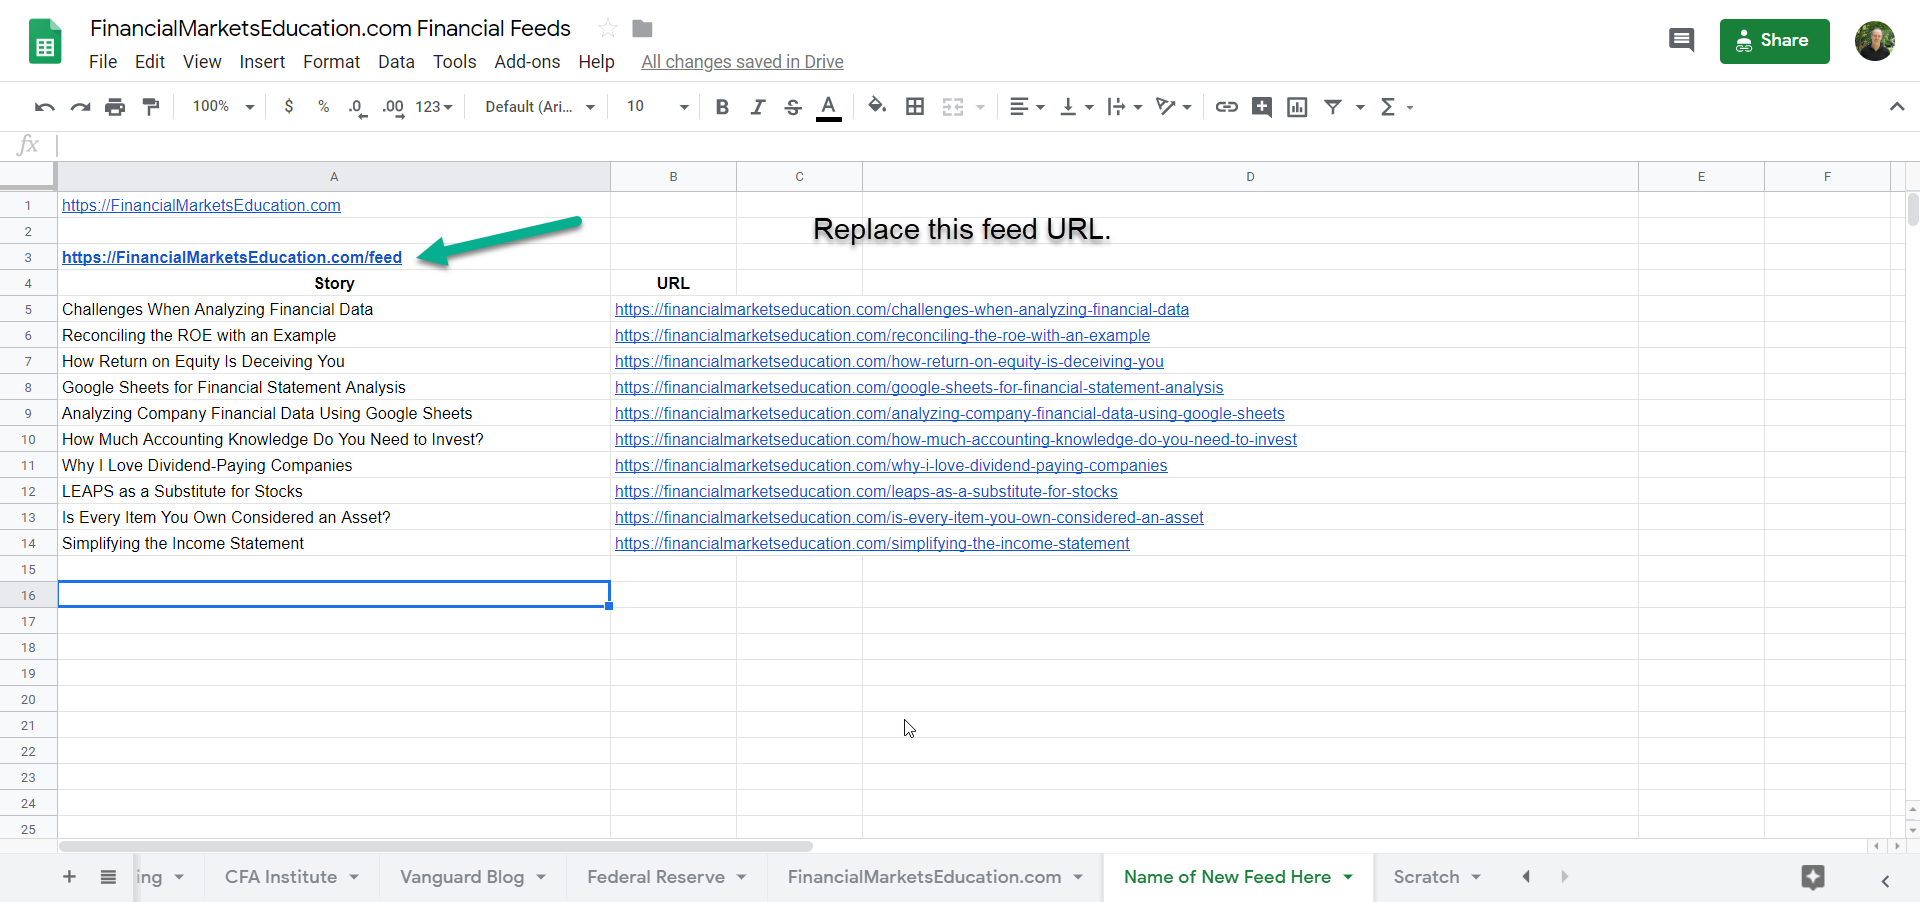Screen dimensions: 1920x902
Task: Click the Print icon
Action: pyautogui.click(x=115, y=107)
